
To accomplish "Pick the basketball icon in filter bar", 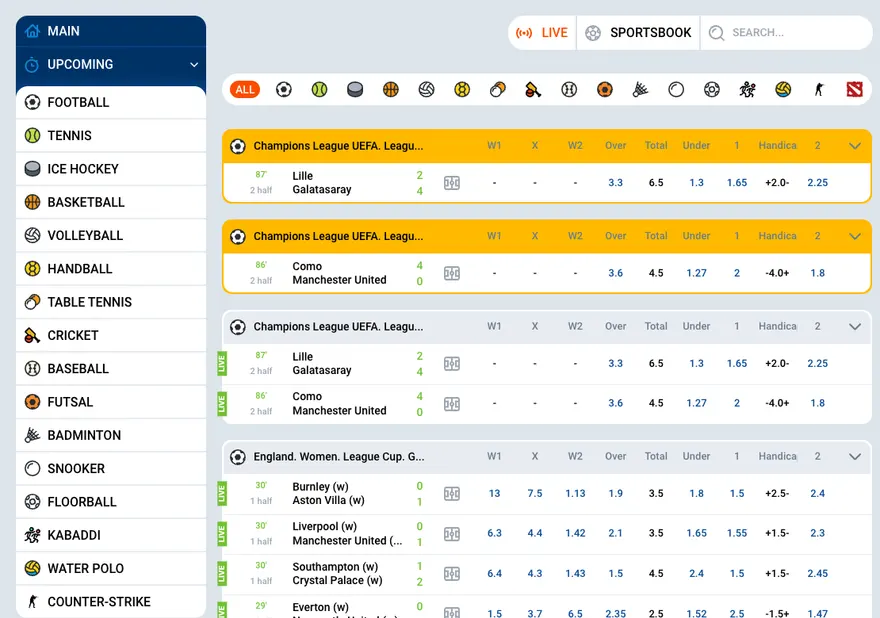I will [x=391, y=89].
